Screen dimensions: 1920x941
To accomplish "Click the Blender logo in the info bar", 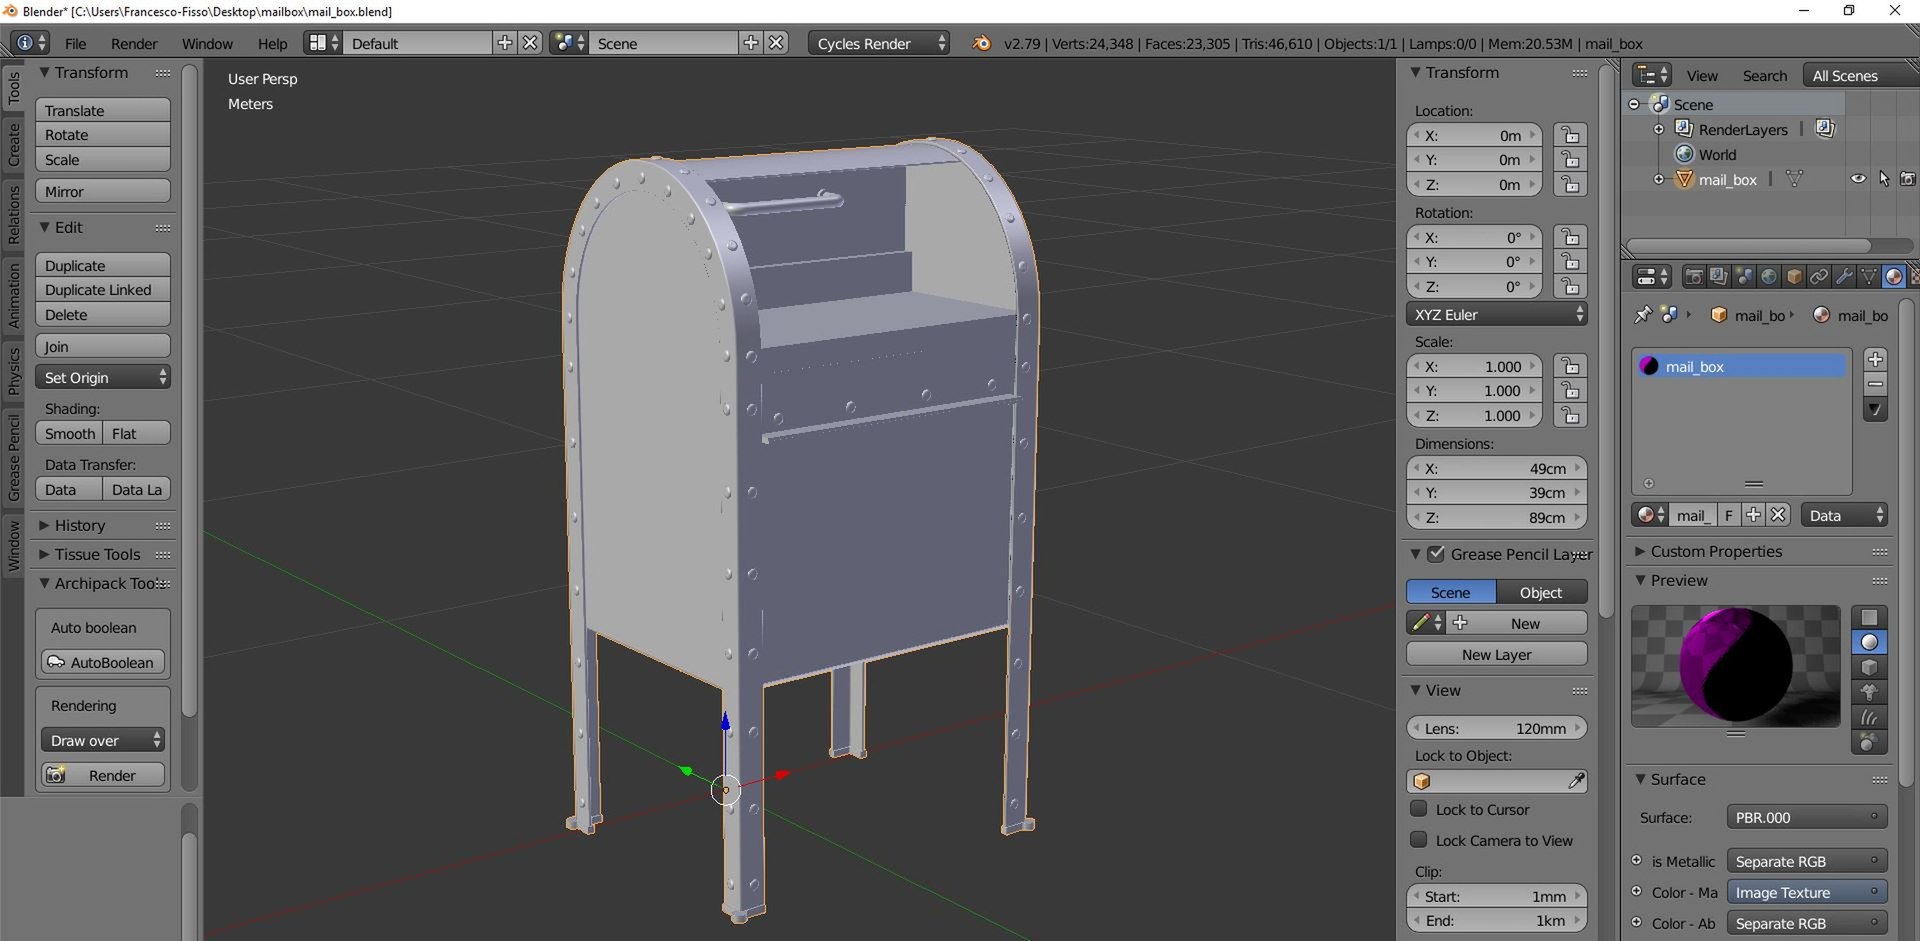I will coord(982,43).
